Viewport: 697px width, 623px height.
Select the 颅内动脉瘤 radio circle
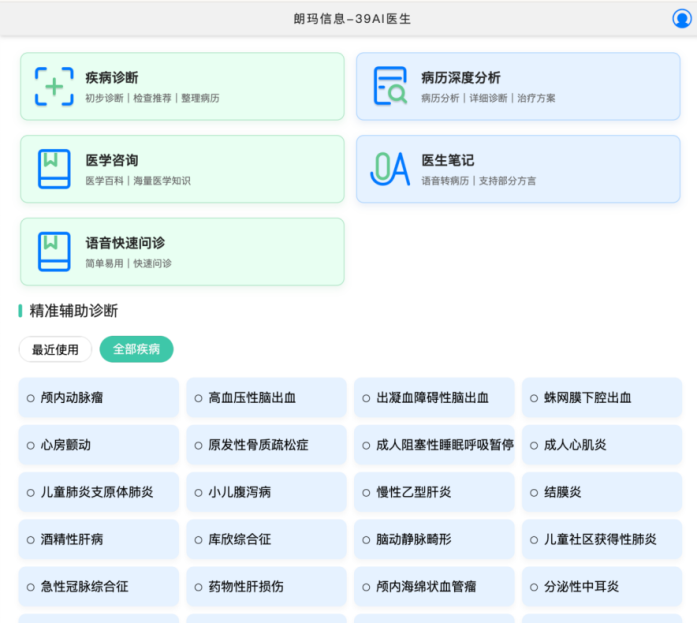click(31, 398)
